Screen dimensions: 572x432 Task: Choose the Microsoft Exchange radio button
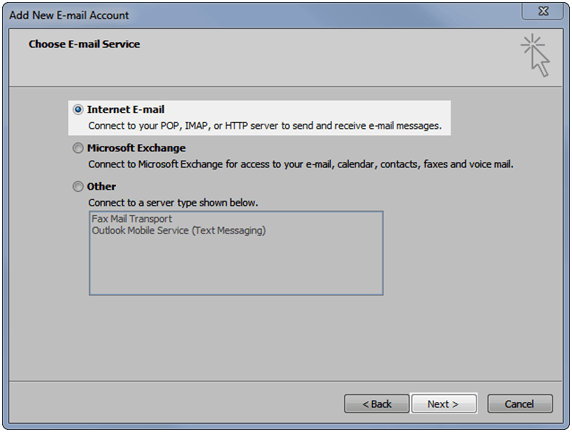point(78,148)
